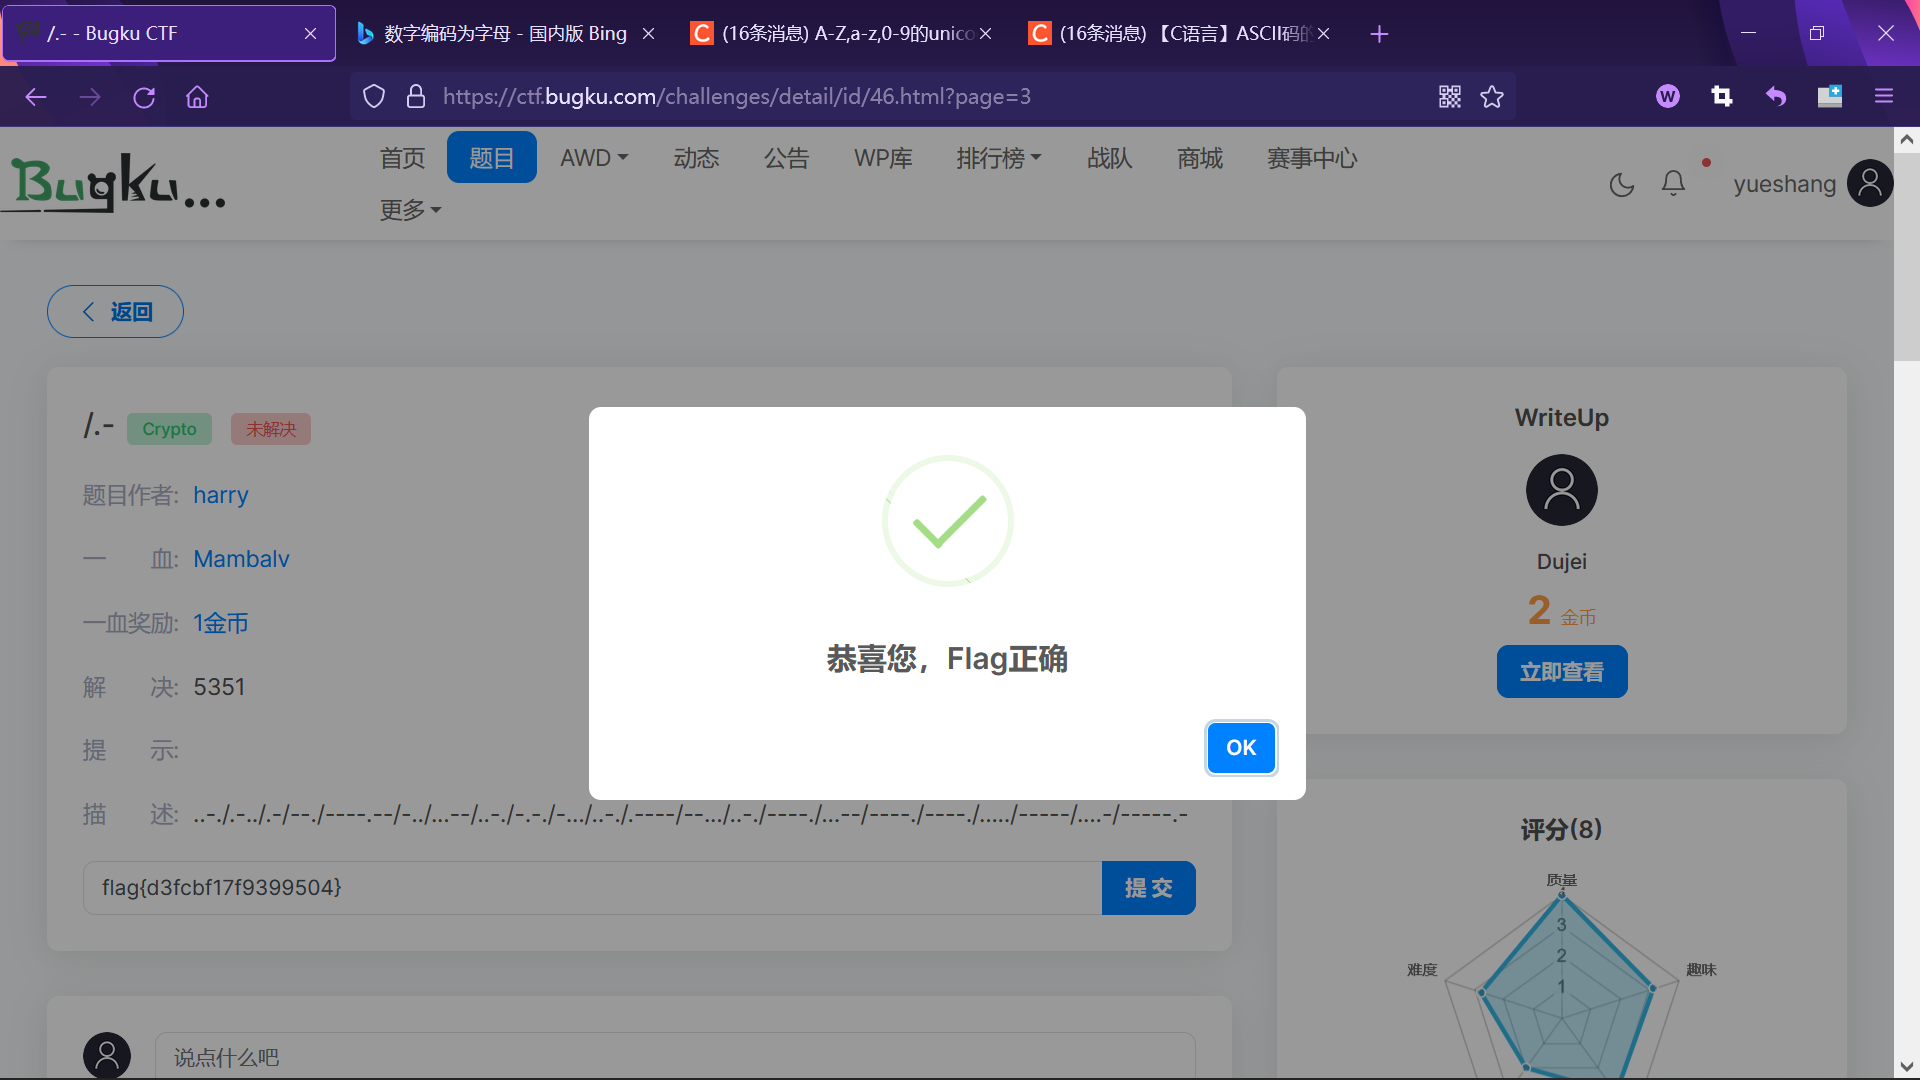Image resolution: width=1920 pixels, height=1080 pixels.
Task: Click the page vertical scrollbar thumb
Action: (x=1906, y=255)
